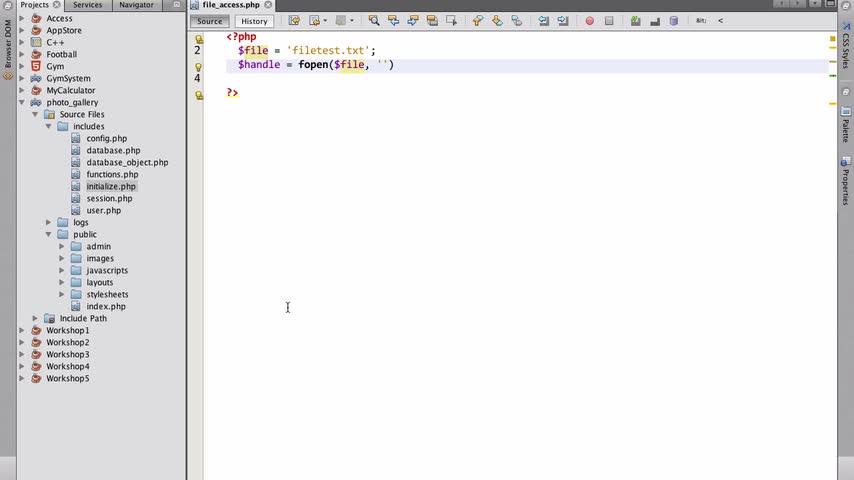Select index.php in public folder
The height and width of the screenshot is (480, 854).
106,306
